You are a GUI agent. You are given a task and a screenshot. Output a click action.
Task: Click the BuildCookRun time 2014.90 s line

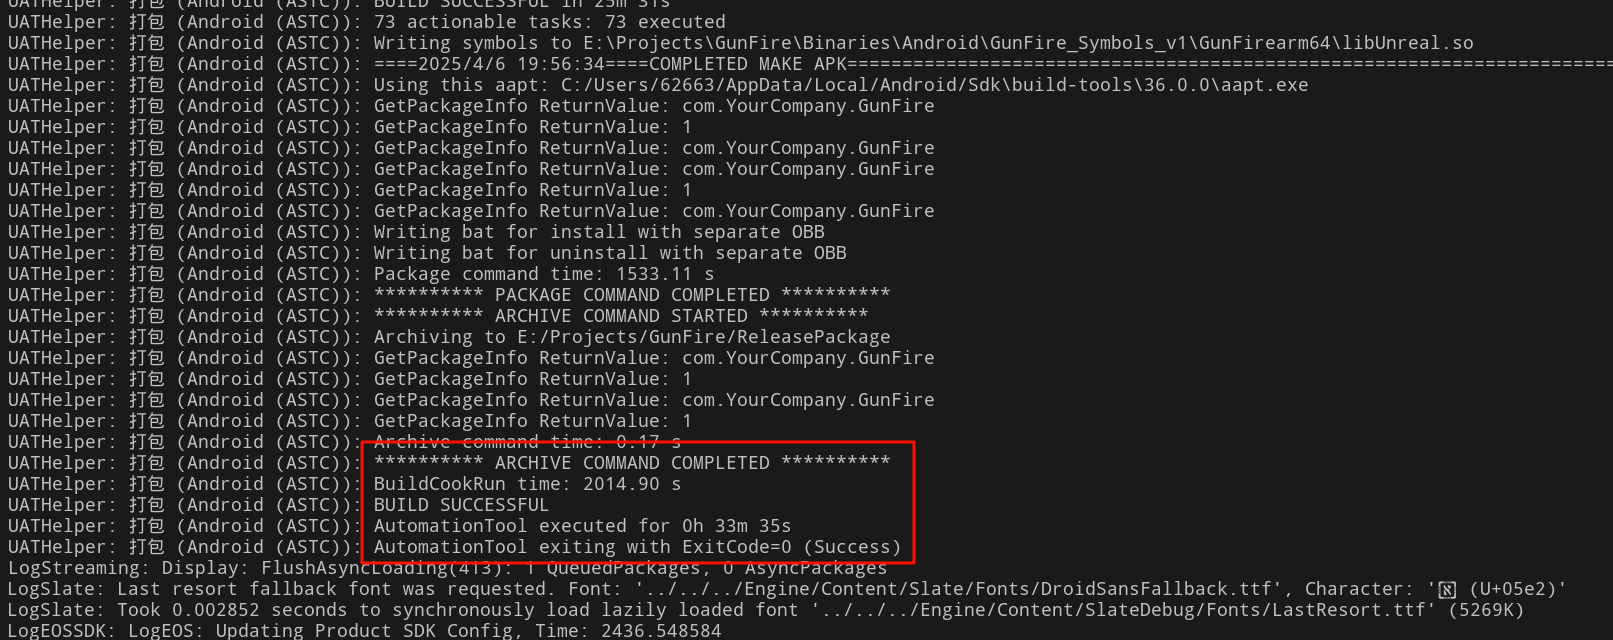tap(527, 484)
